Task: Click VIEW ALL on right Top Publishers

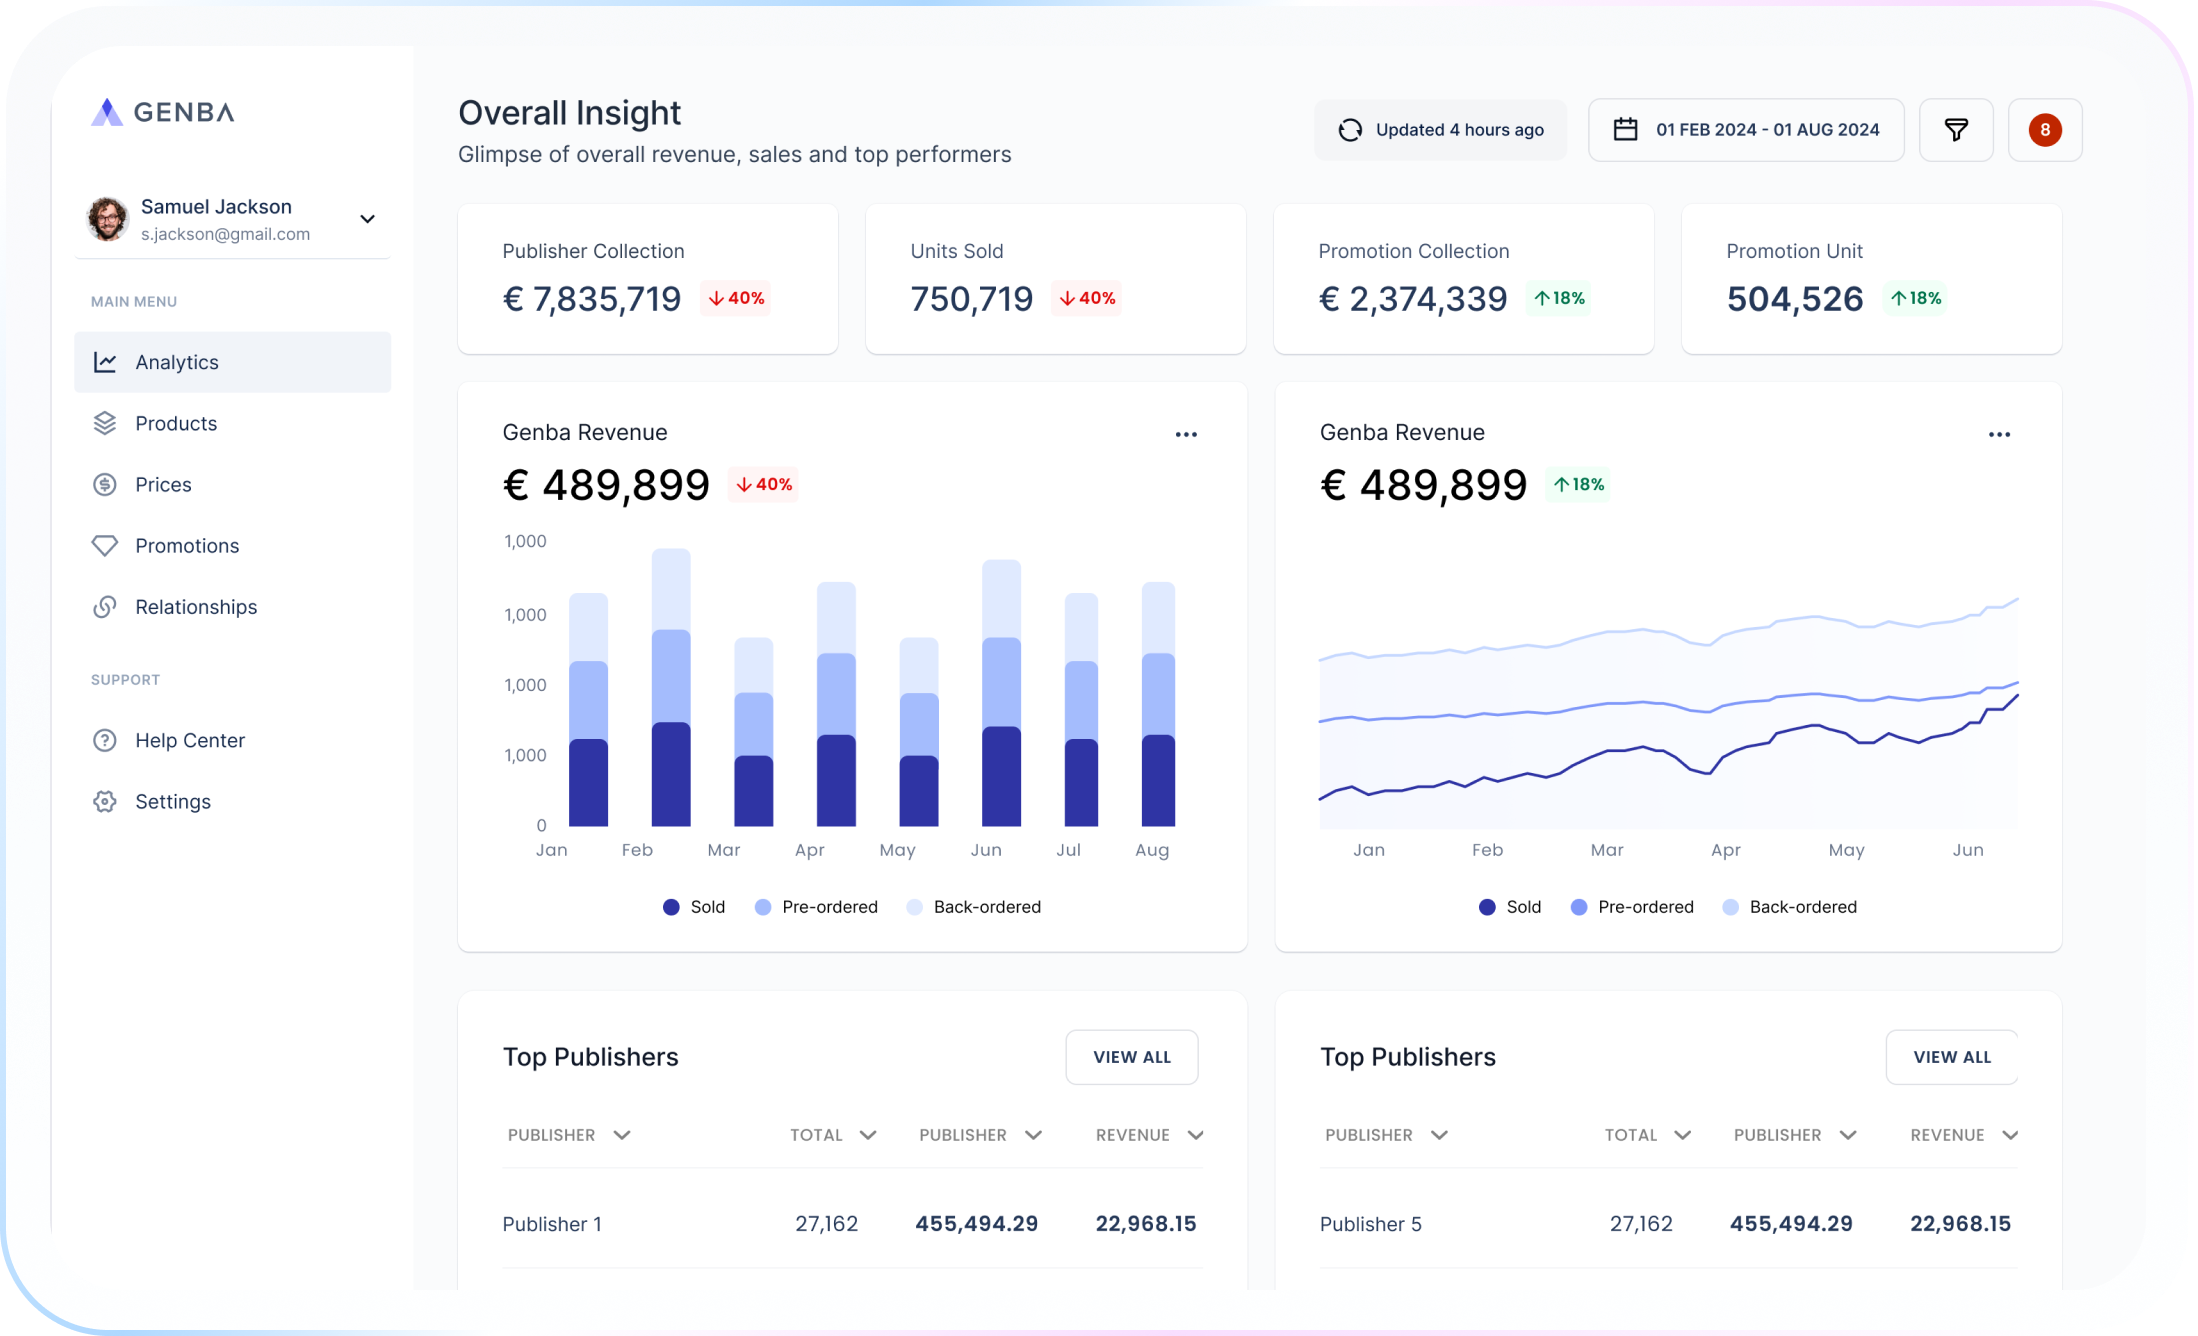Action: (1952, 1057)
